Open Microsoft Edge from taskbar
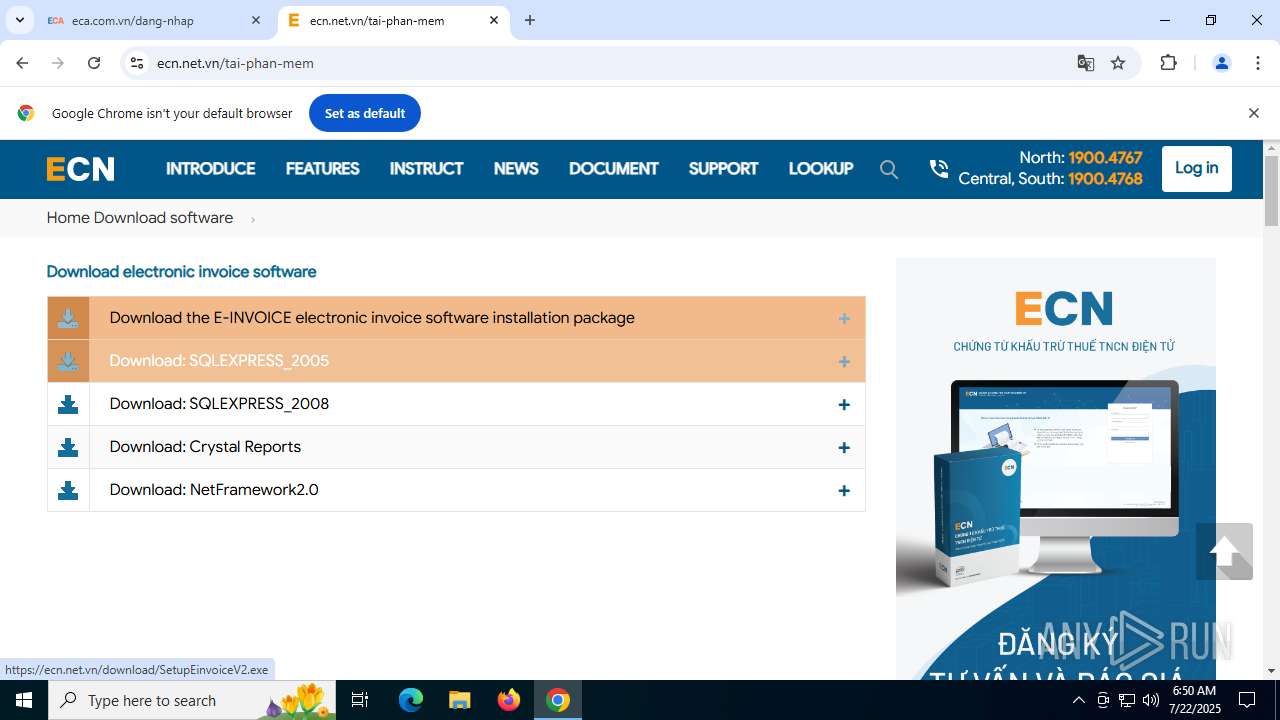The height and width of the screenshot is (720, 1280). (411, 700)
